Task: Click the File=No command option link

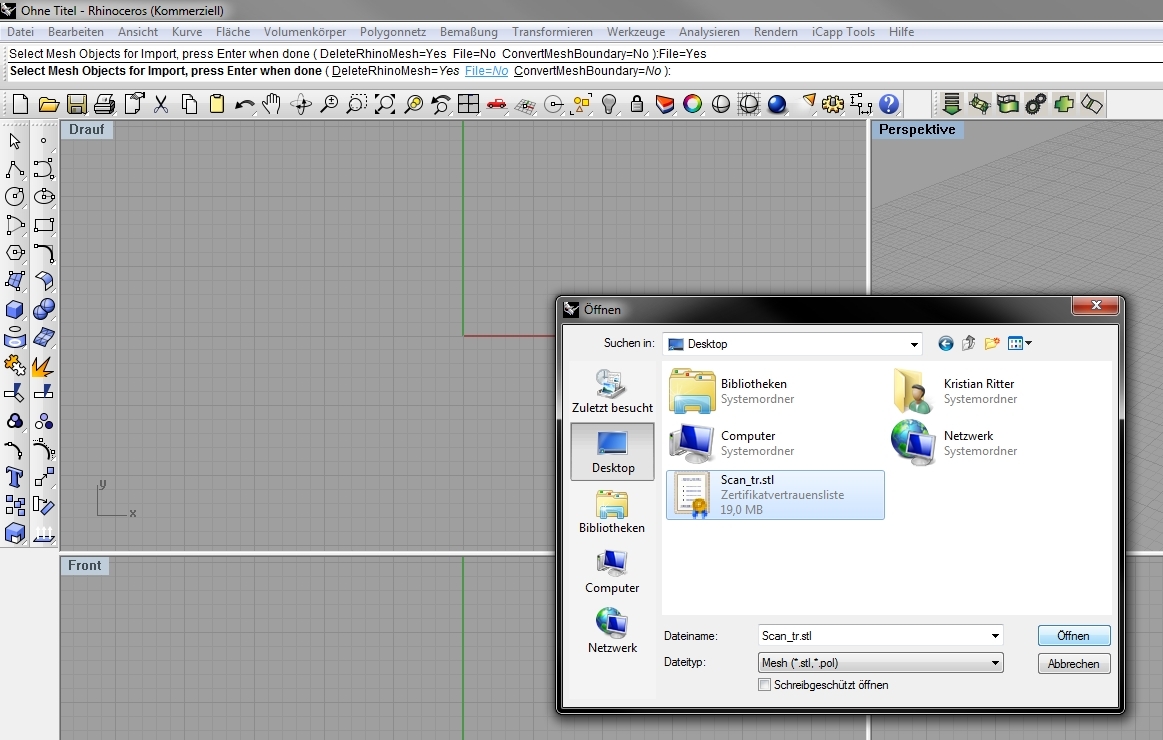Action: (x=487, y=71)
